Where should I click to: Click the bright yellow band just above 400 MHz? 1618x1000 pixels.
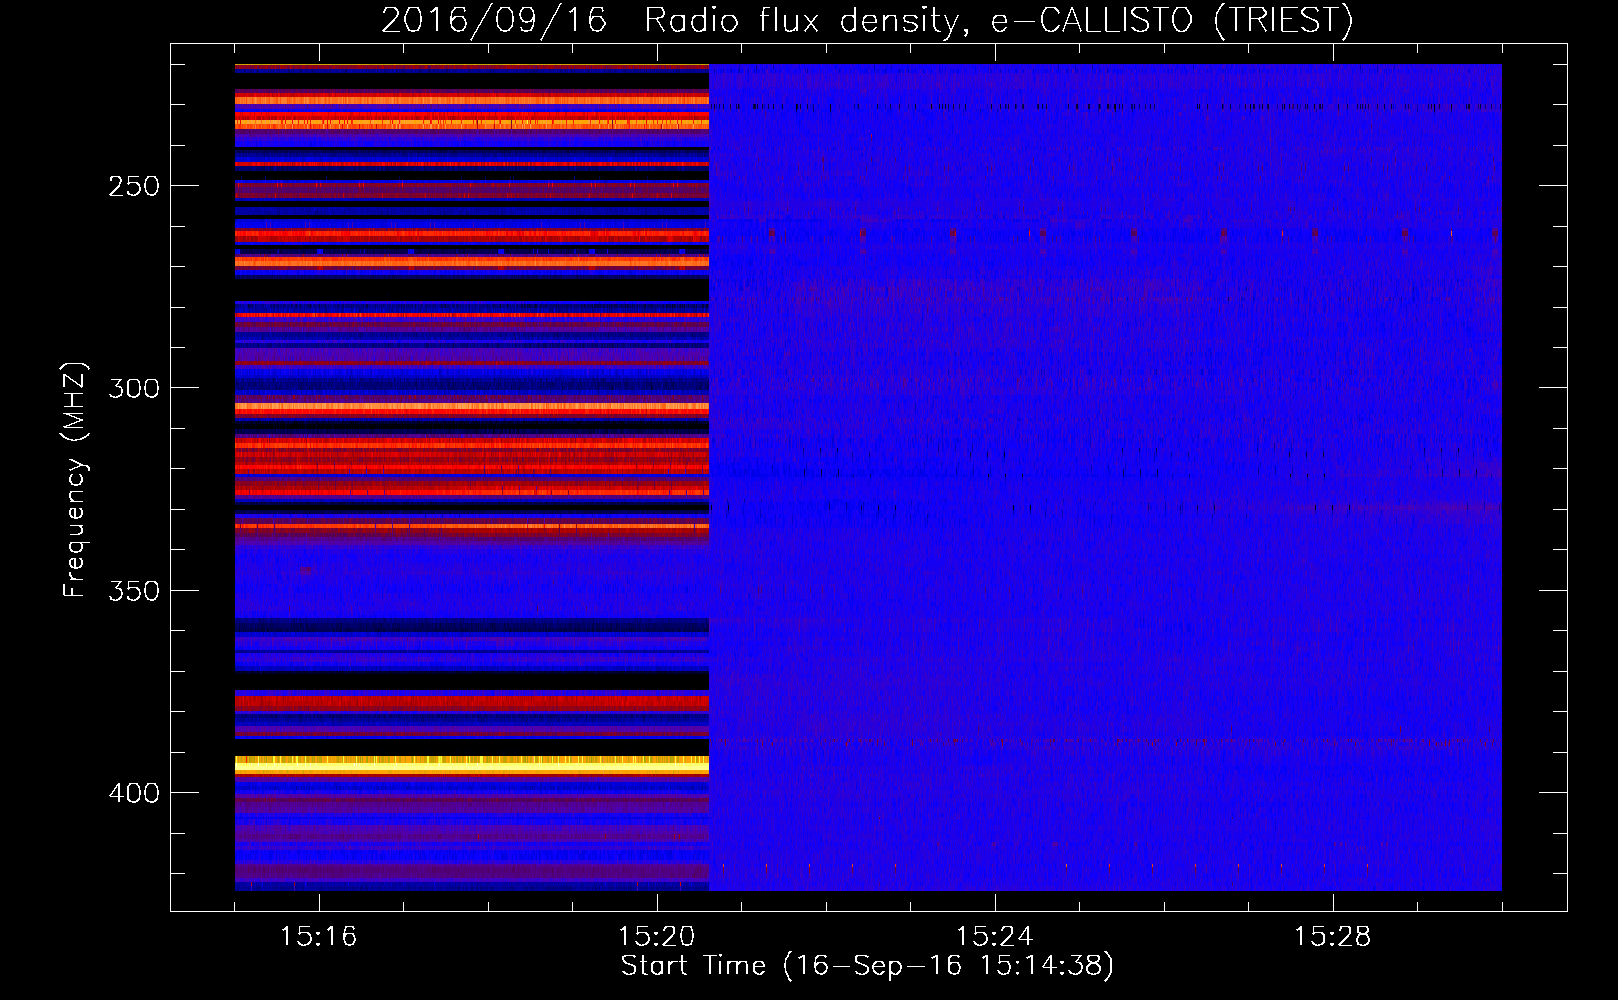(x=472, y=766)
